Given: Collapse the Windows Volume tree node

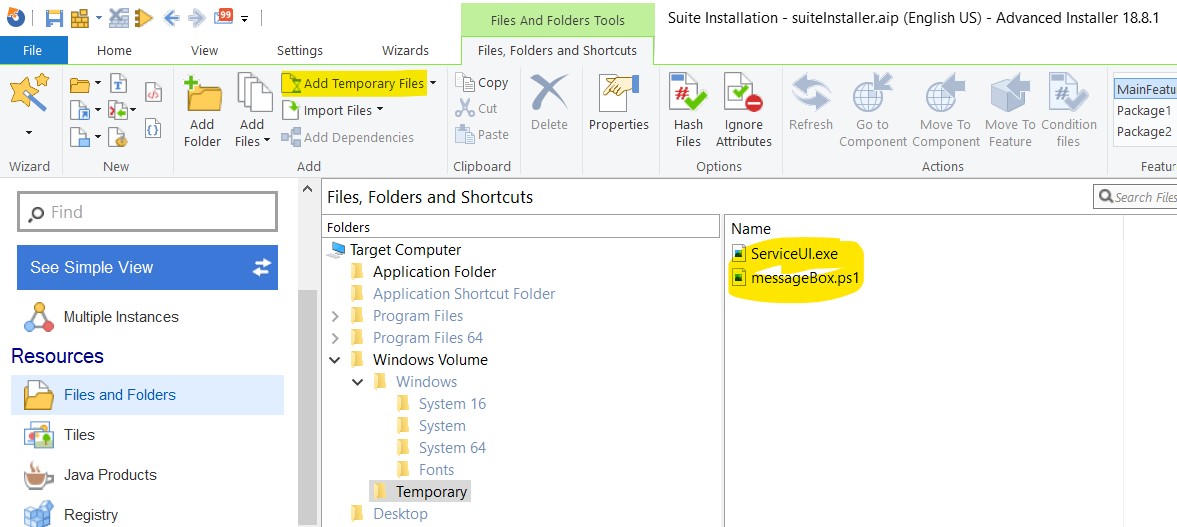Looking at the screenshot, I should click(335, 360).
